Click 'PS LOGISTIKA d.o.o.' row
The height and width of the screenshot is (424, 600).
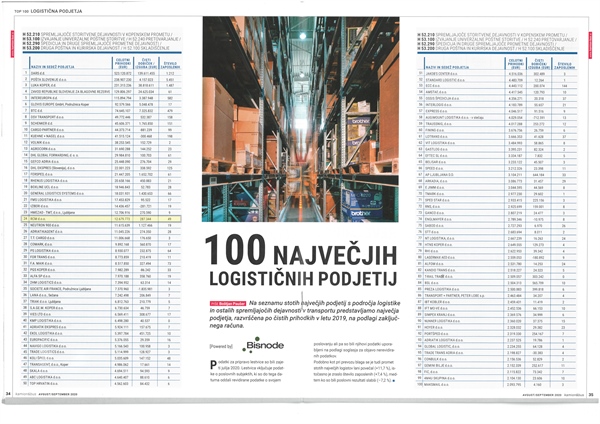[x=101, y=251]
